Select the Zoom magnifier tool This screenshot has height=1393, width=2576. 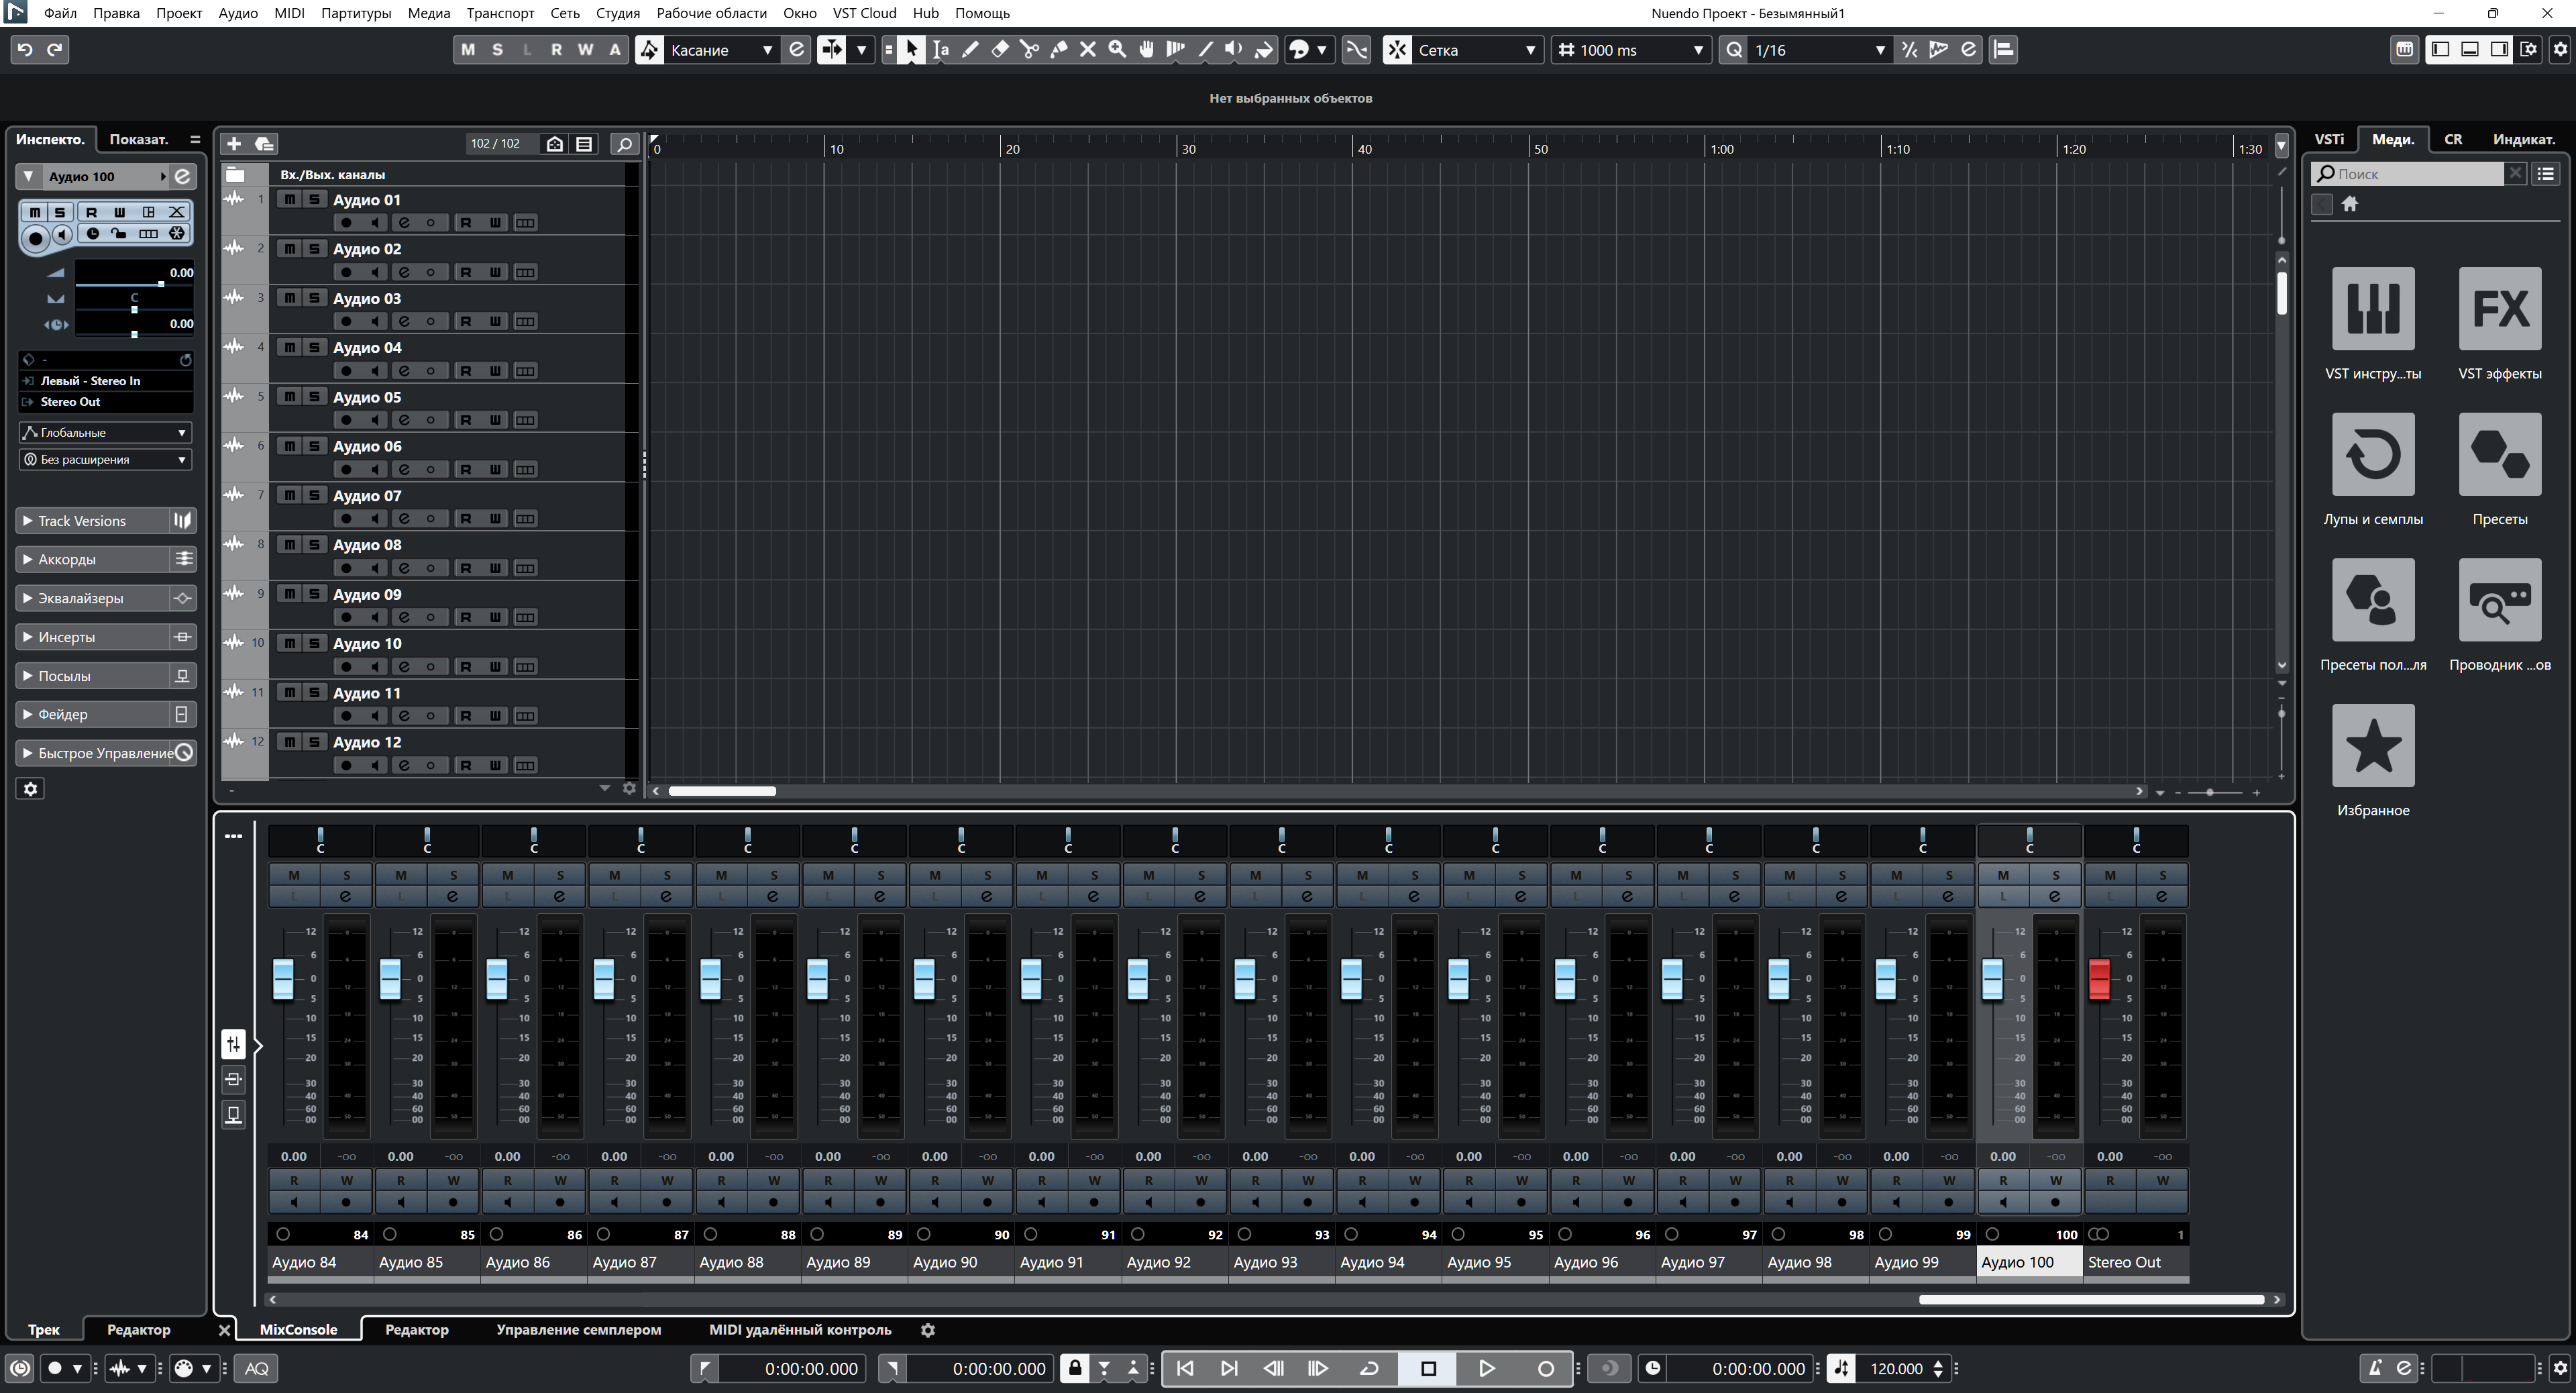(1118, 50)
